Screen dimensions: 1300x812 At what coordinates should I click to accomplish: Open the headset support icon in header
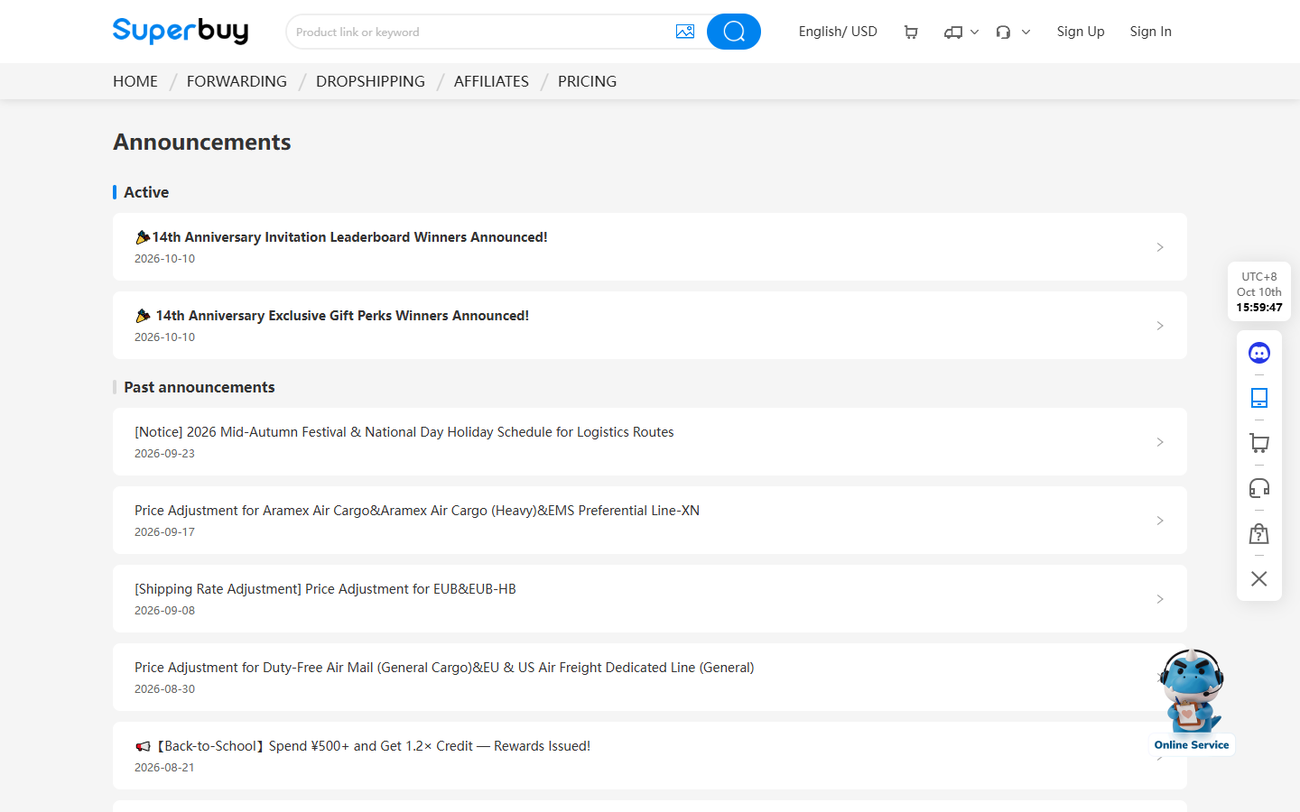[1003, 32]
